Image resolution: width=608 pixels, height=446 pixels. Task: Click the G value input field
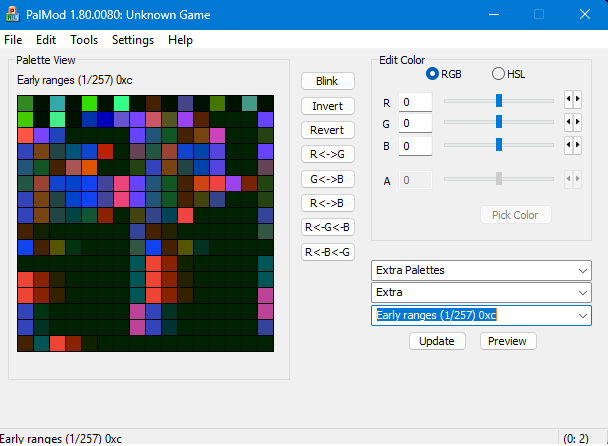tap(414, 123)
